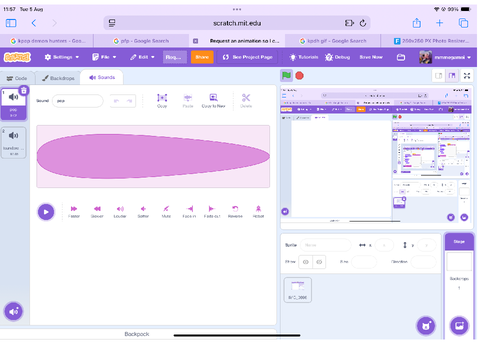This screenshot has height=360, width=480.
Task: Open a new Safari tab with plus
Action: pyautogui.click(x=440, y=23)
